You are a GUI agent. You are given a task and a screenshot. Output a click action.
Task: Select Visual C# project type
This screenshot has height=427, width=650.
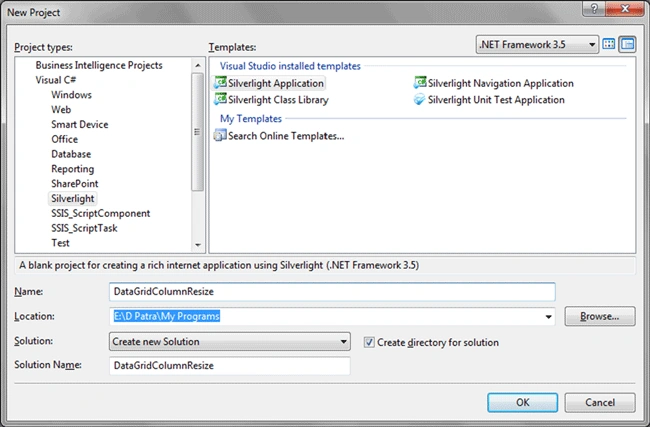(x=56, y=80)
